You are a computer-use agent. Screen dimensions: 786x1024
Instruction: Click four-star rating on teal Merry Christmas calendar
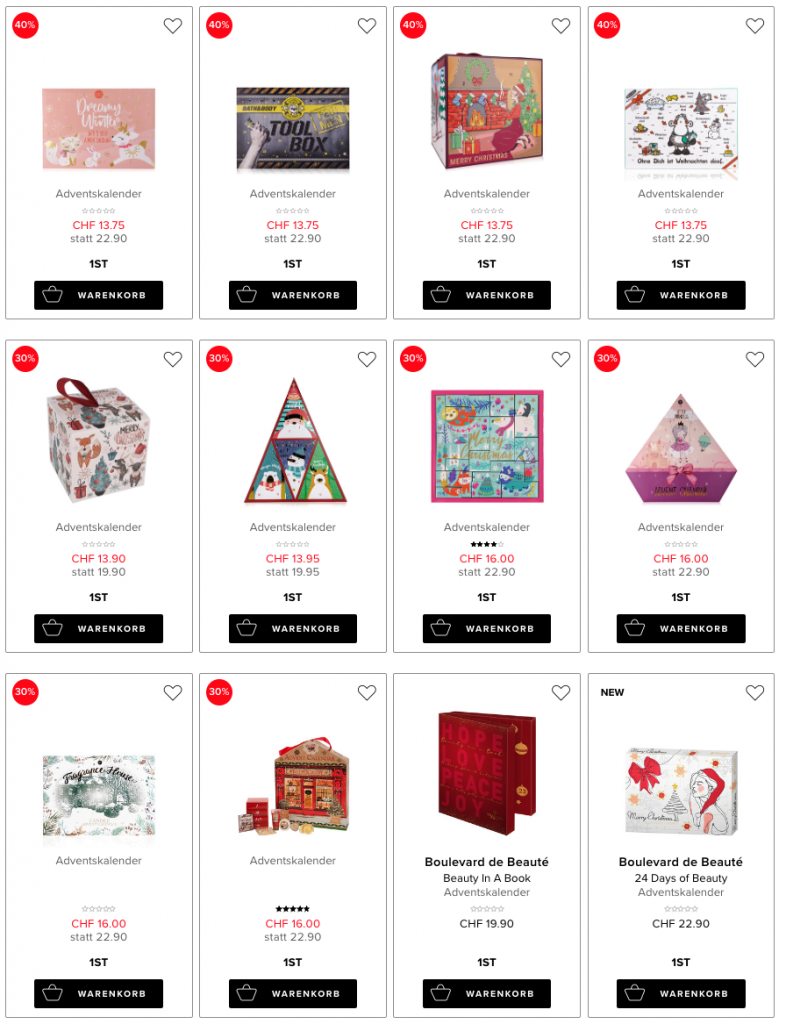[x=487, y=544]
